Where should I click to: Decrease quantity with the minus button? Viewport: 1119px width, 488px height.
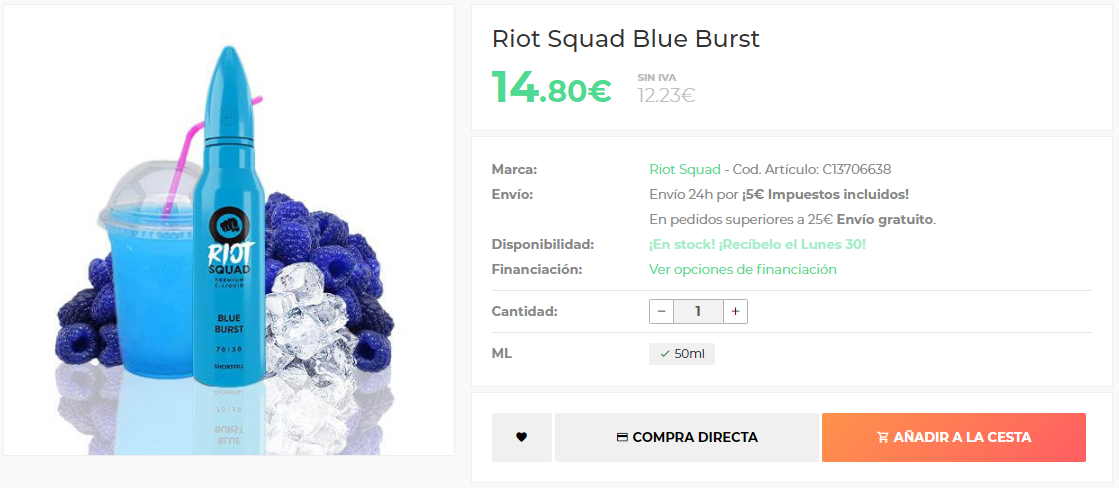coord(662,311)
